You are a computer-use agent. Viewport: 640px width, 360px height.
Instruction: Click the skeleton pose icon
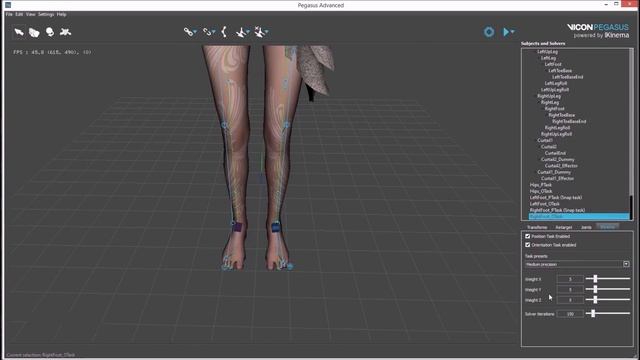241,32
